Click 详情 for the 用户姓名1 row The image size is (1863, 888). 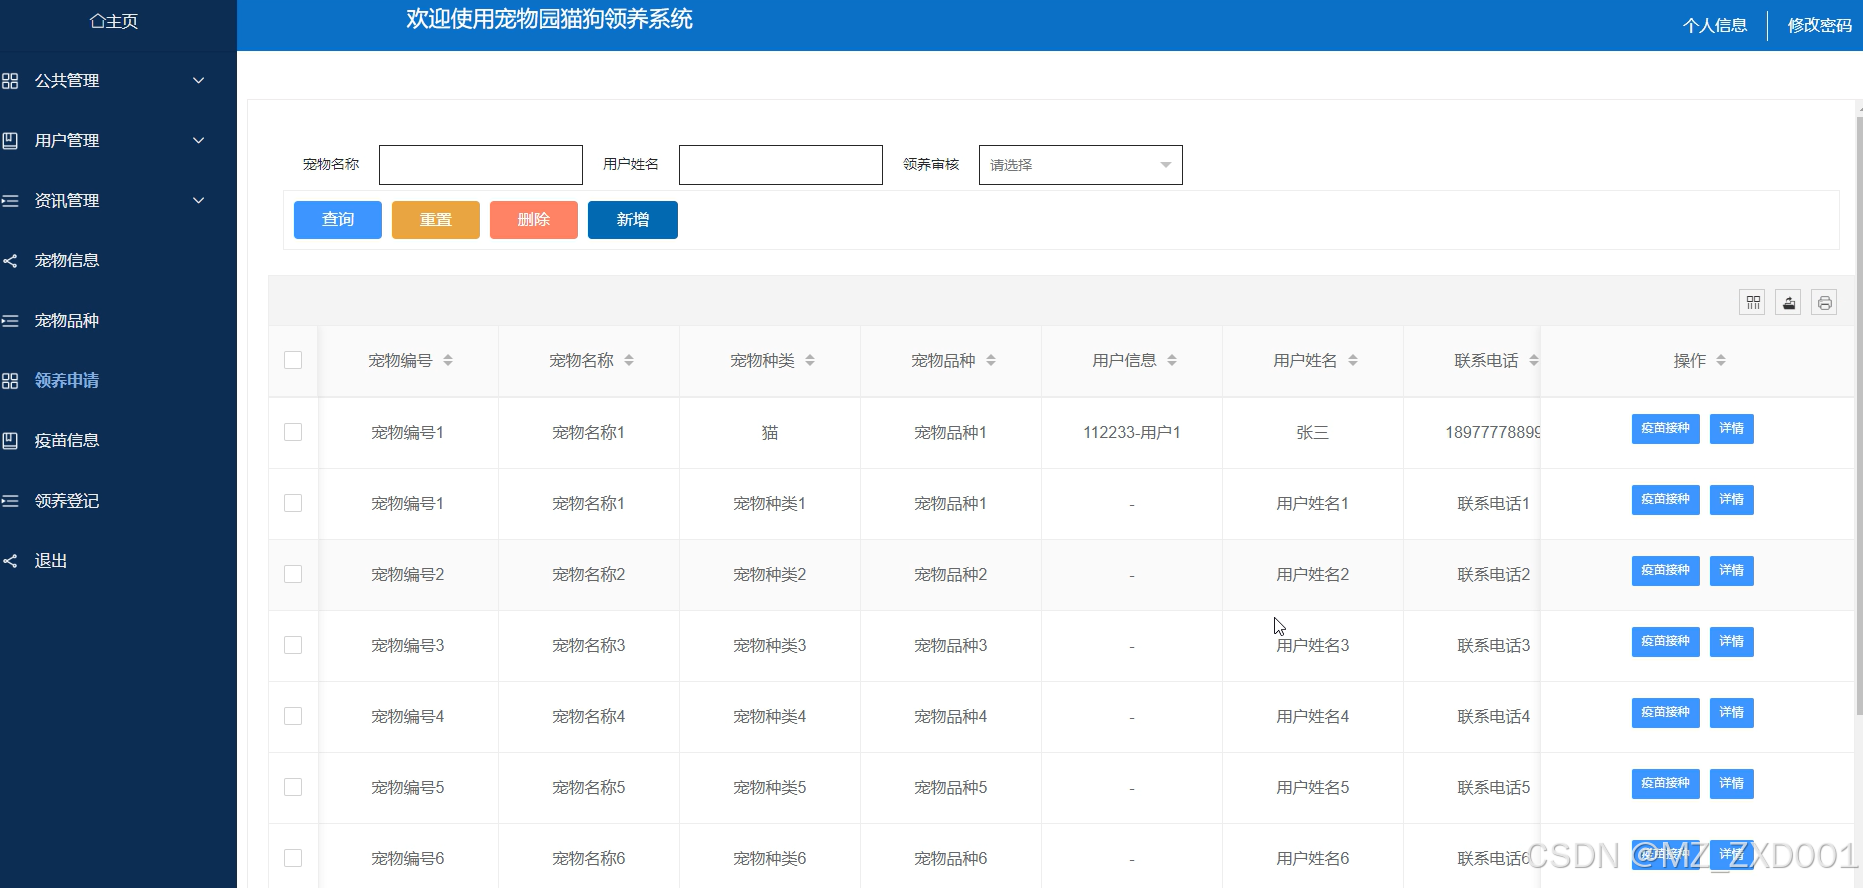click(x=1732, y=500)
